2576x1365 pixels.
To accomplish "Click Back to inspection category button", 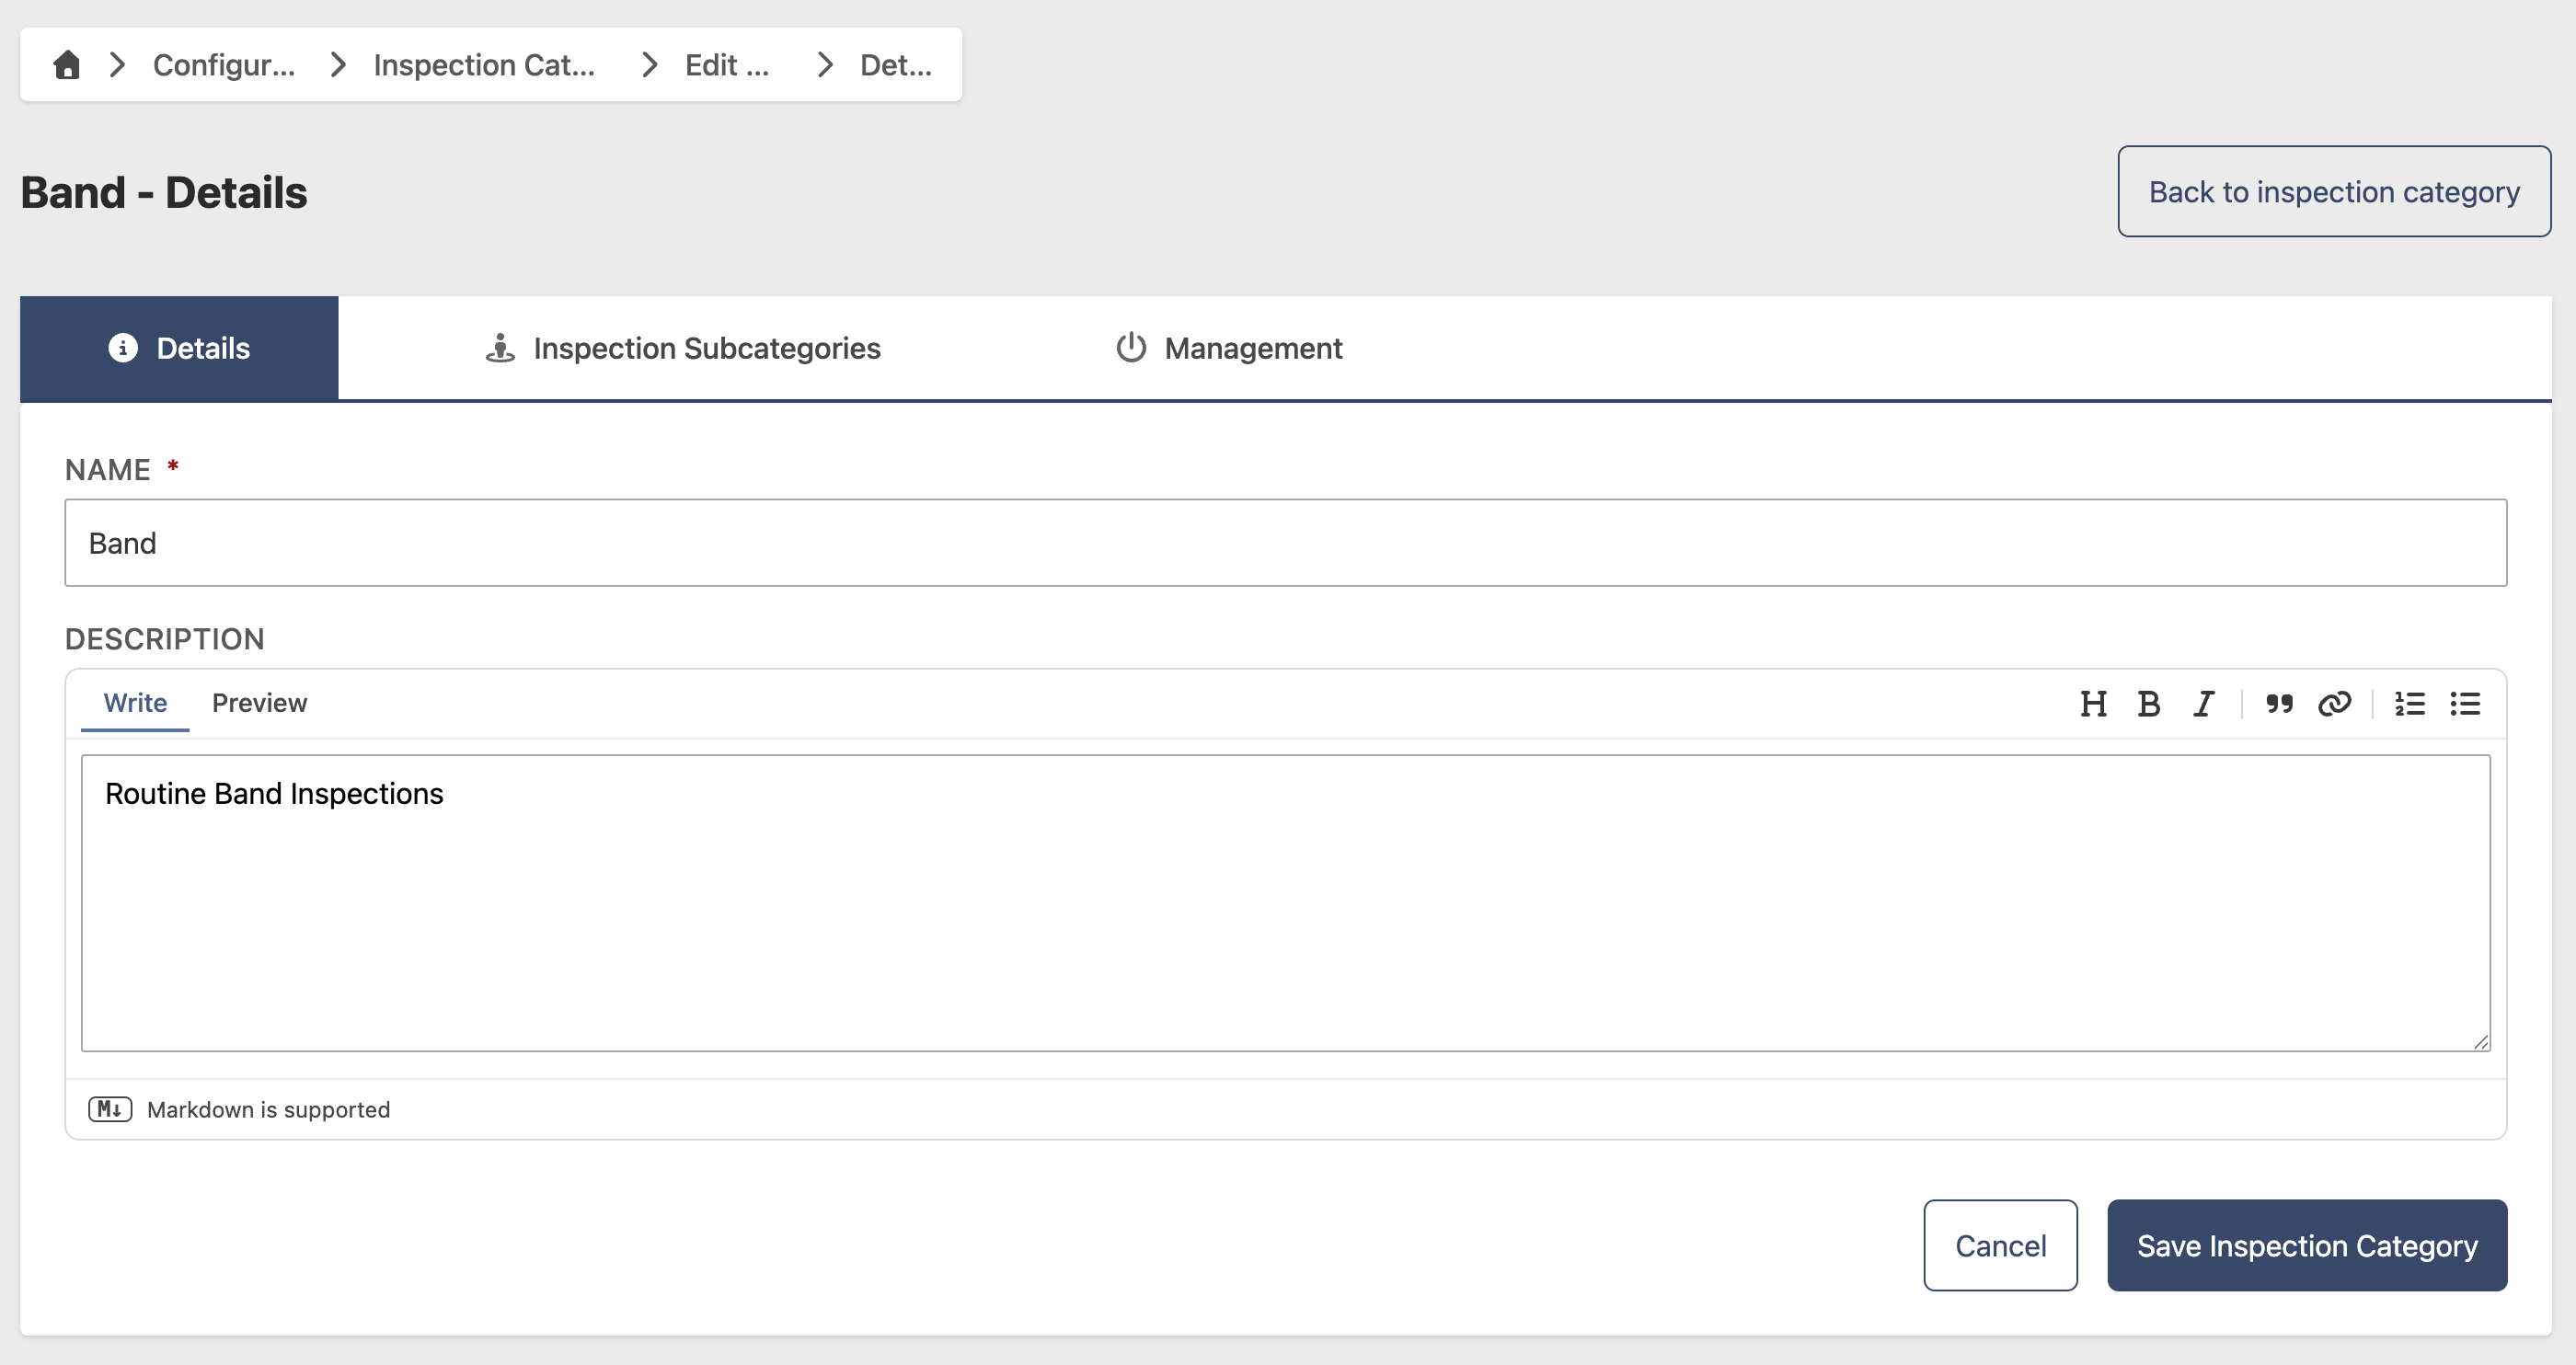I will pyautogui.click(x=2334, y=191).
